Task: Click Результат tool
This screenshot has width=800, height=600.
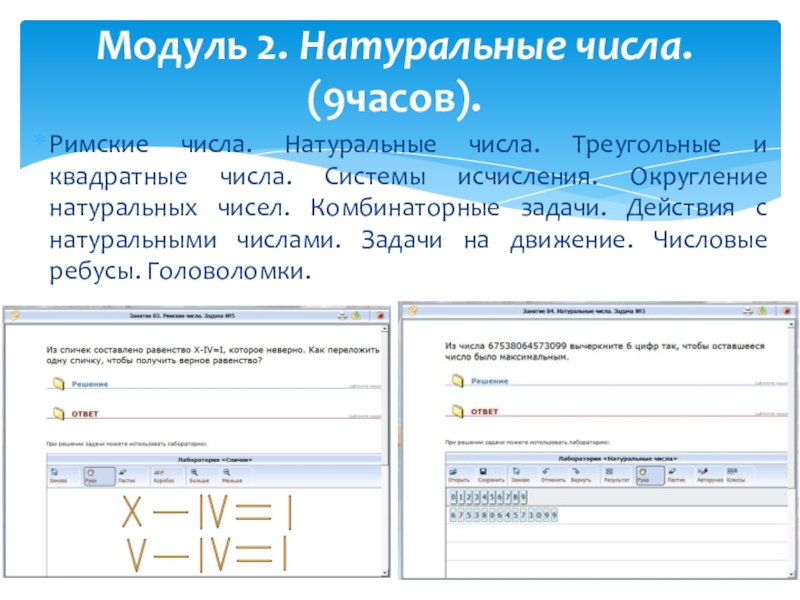Action: click(x=616, y=475)
